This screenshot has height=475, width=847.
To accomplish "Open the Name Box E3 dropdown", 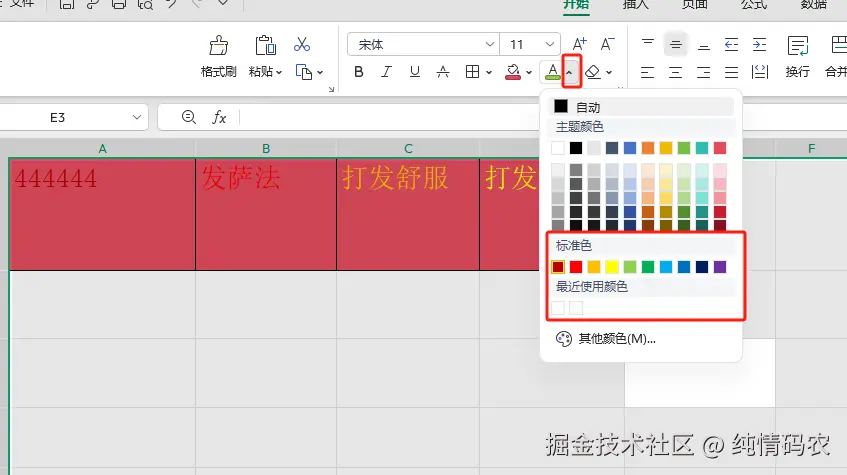I will pos(137,117).
